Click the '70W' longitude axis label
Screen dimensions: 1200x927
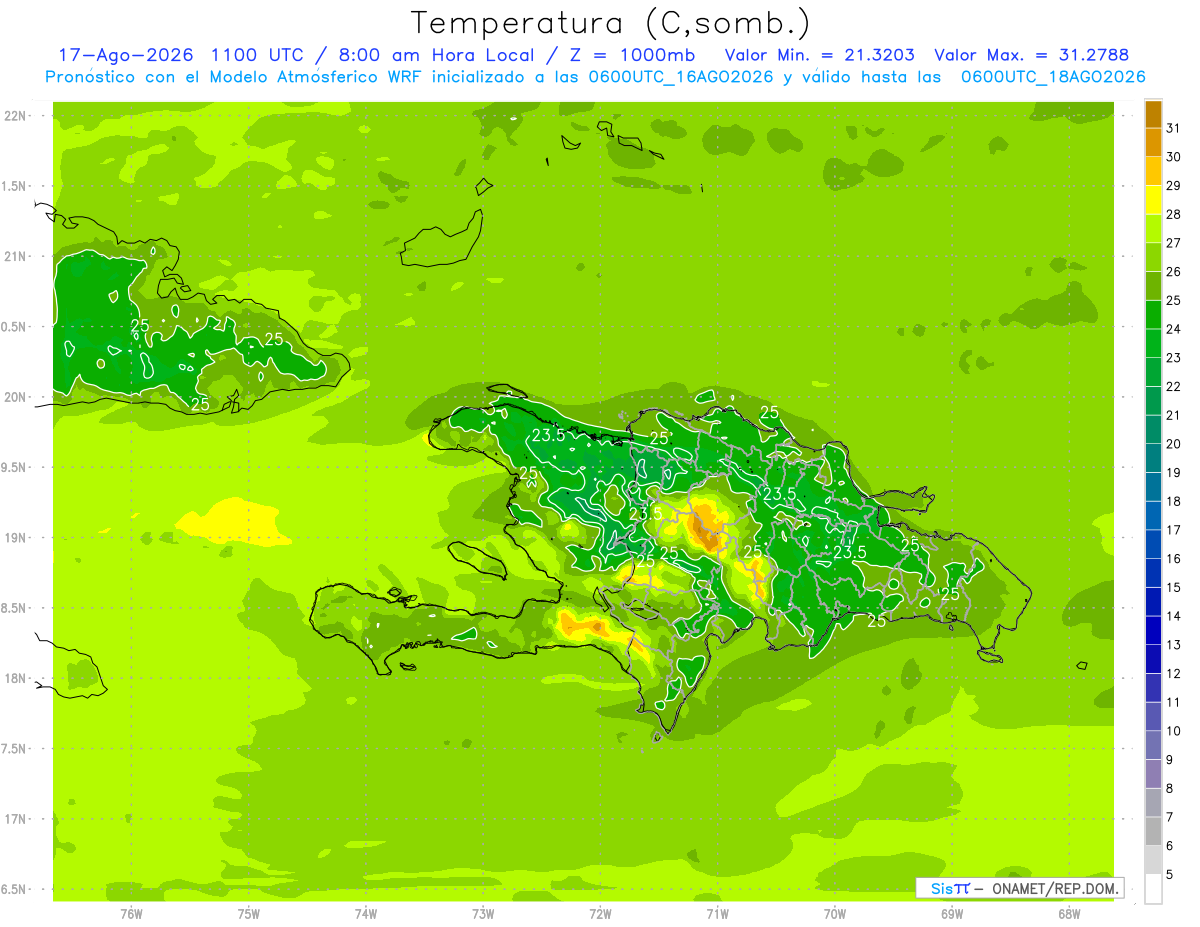(835, 913)
